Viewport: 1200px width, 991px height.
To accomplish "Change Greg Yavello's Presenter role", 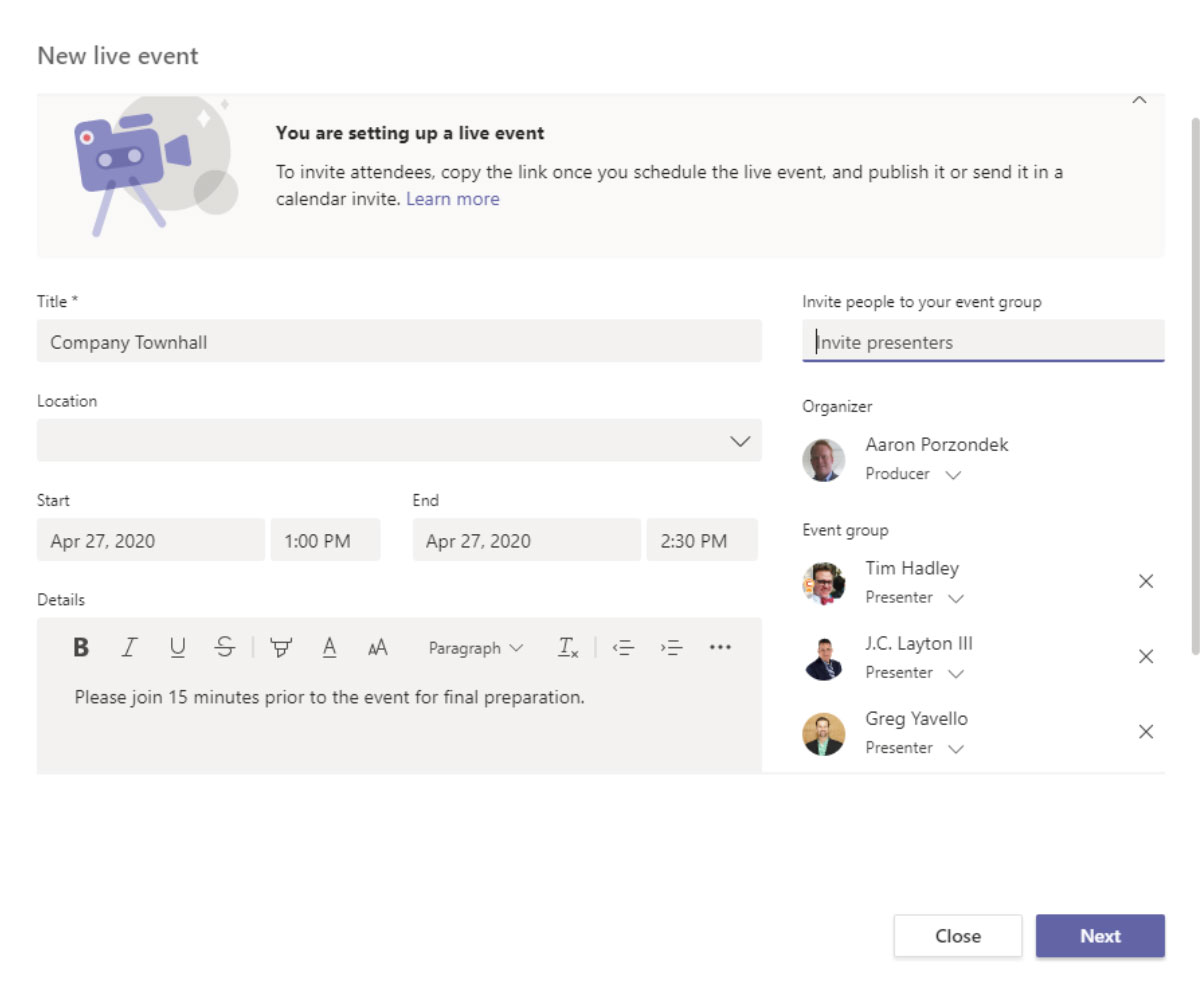I will pos(915,747).
